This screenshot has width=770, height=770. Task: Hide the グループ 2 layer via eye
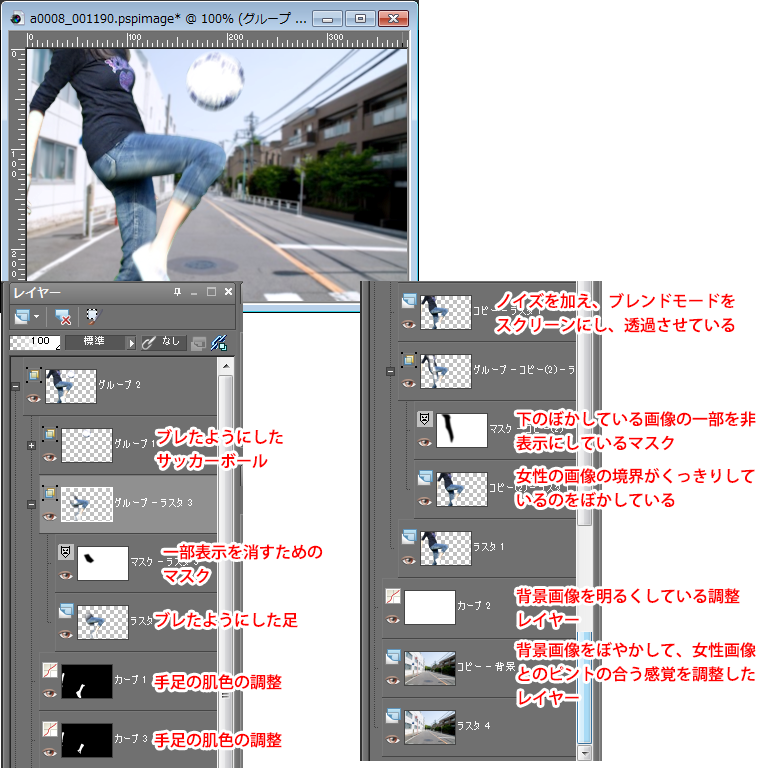point(34,398)
